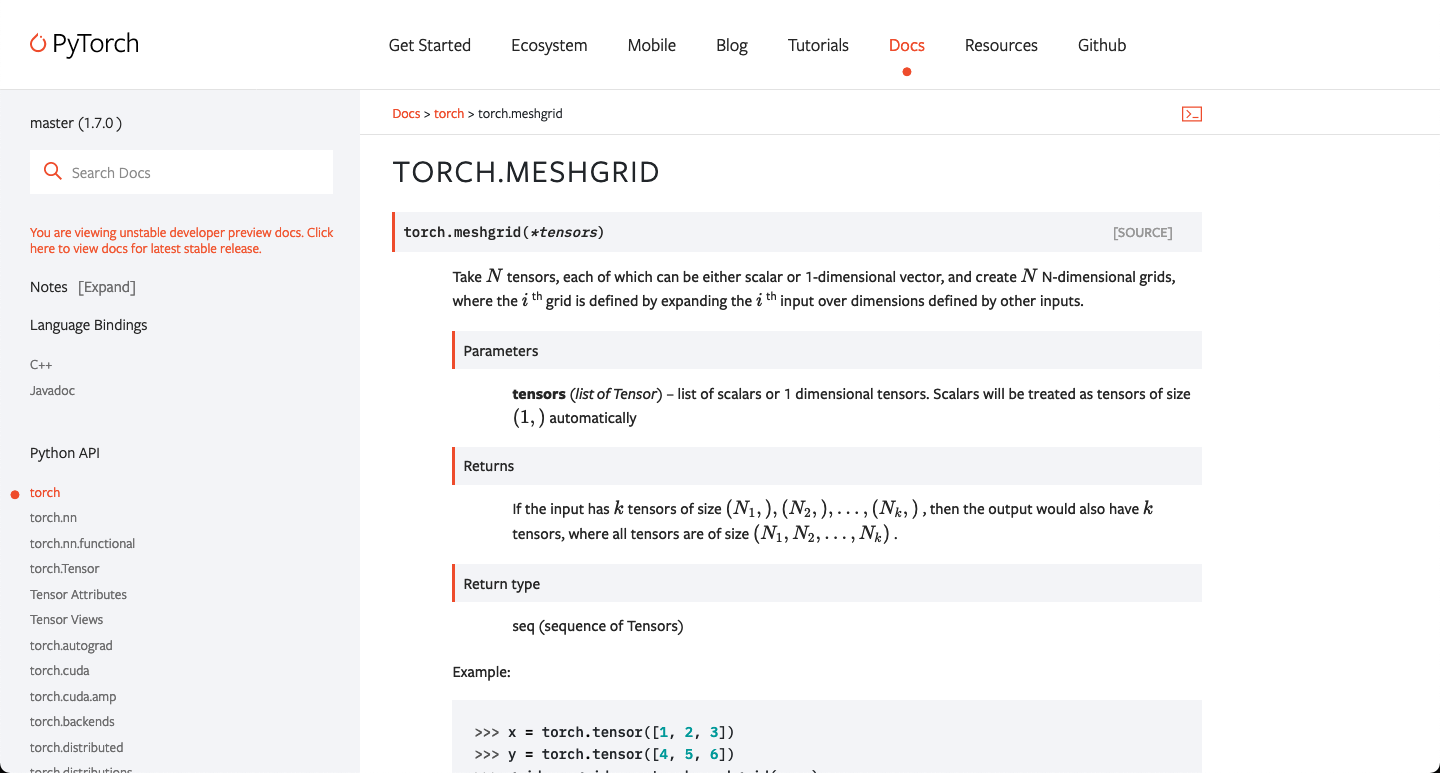This screenshot has width=1440, height=773.
Task: Go to the Mobile page
Action: pyautogui.click(x=652, y=45)
